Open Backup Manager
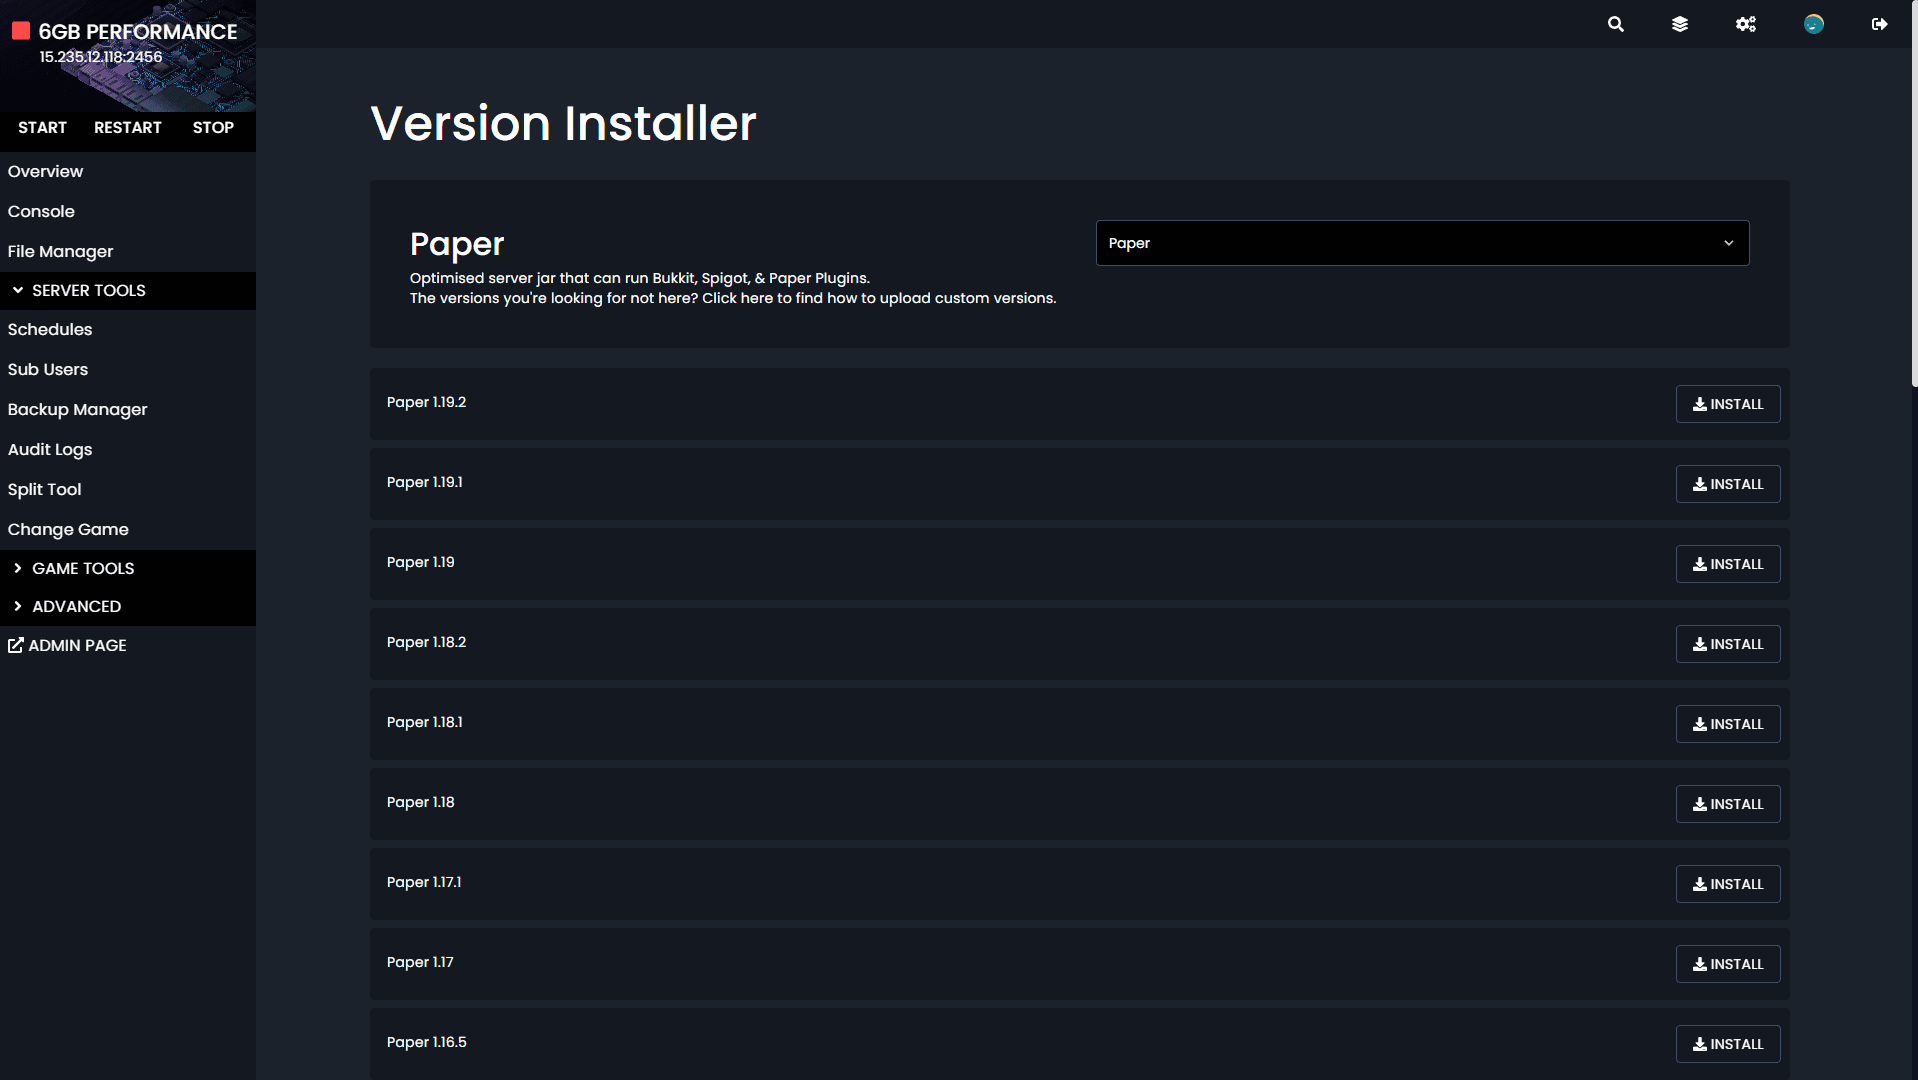Viewport: 1918px width, 1080px height. pyautogui.click(x=77, y=409)
